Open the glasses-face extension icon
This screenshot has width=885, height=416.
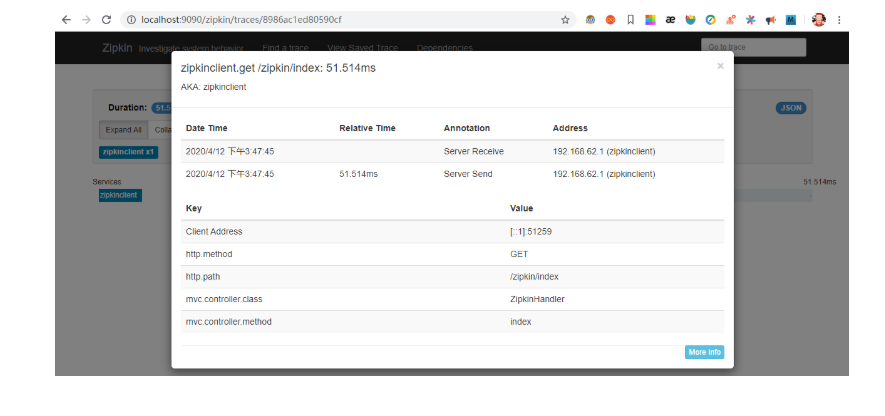590,20
